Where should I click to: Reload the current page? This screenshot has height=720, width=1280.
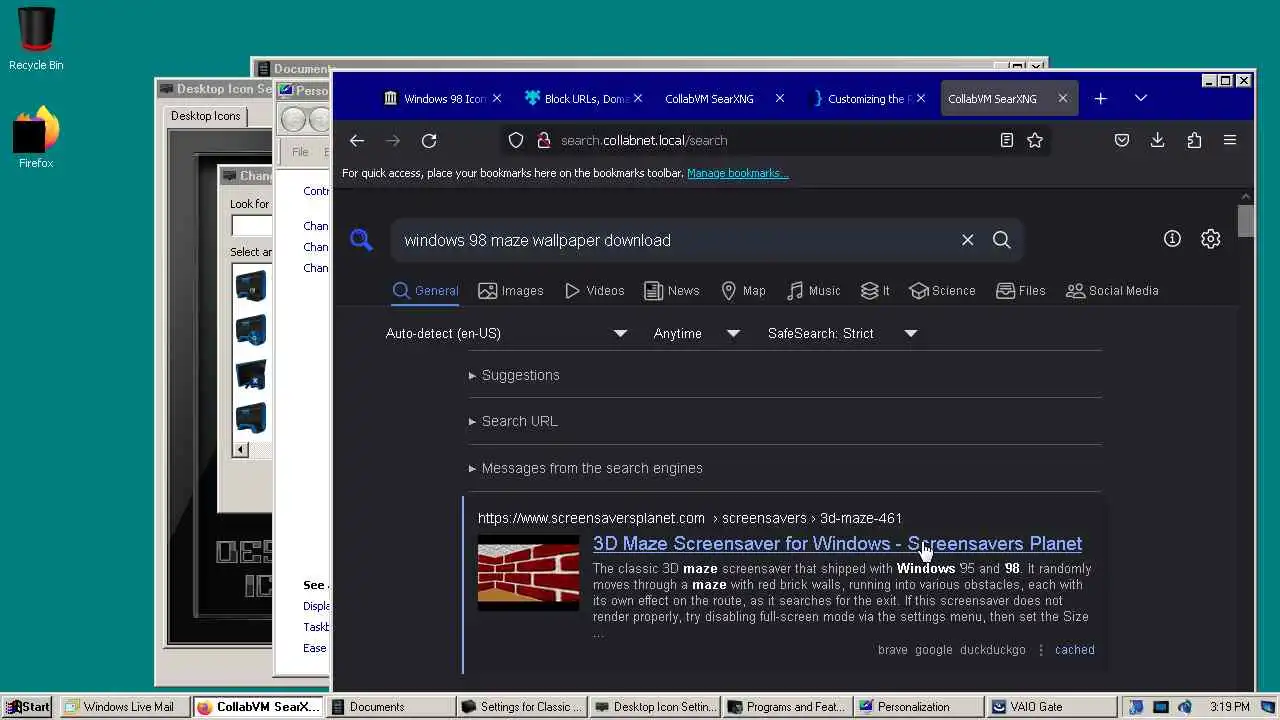(429, 141)
